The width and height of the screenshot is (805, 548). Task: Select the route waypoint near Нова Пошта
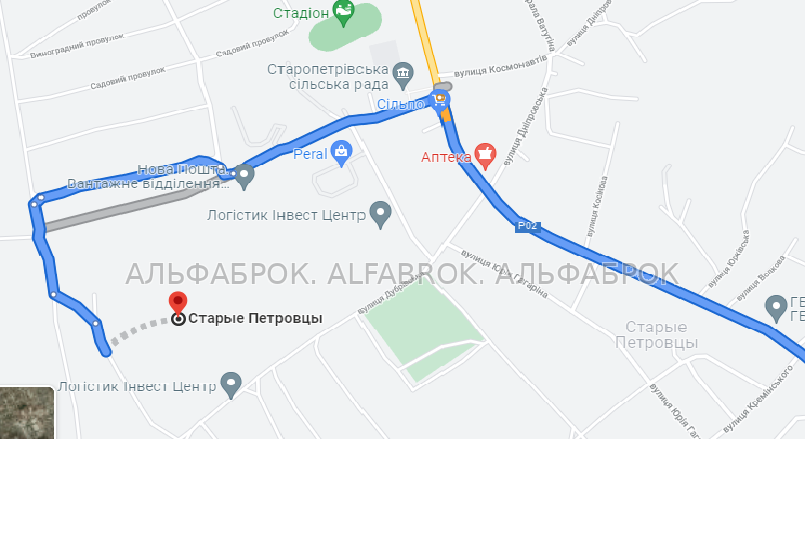tap(233, 174)
